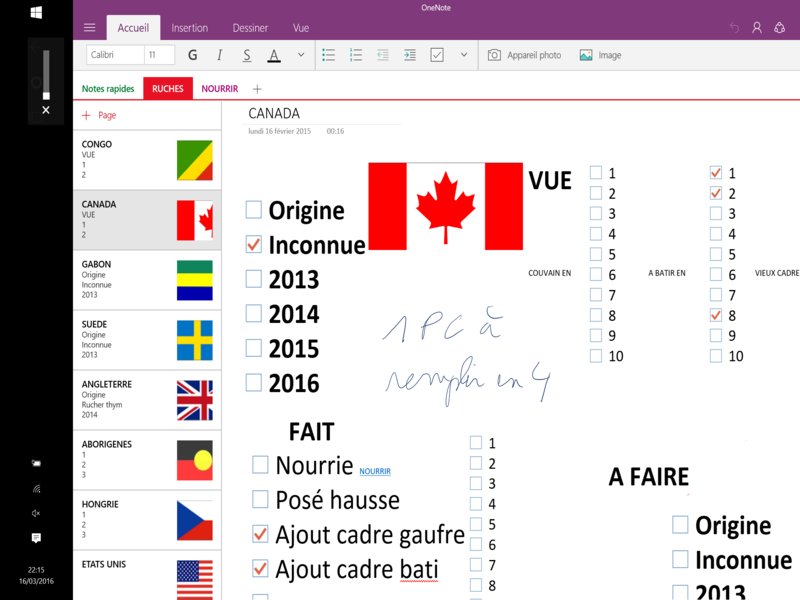This screenshot has height=600, width=800.
Task: Uncheck the Inconnue checkbox
Action: coord(254,244)
